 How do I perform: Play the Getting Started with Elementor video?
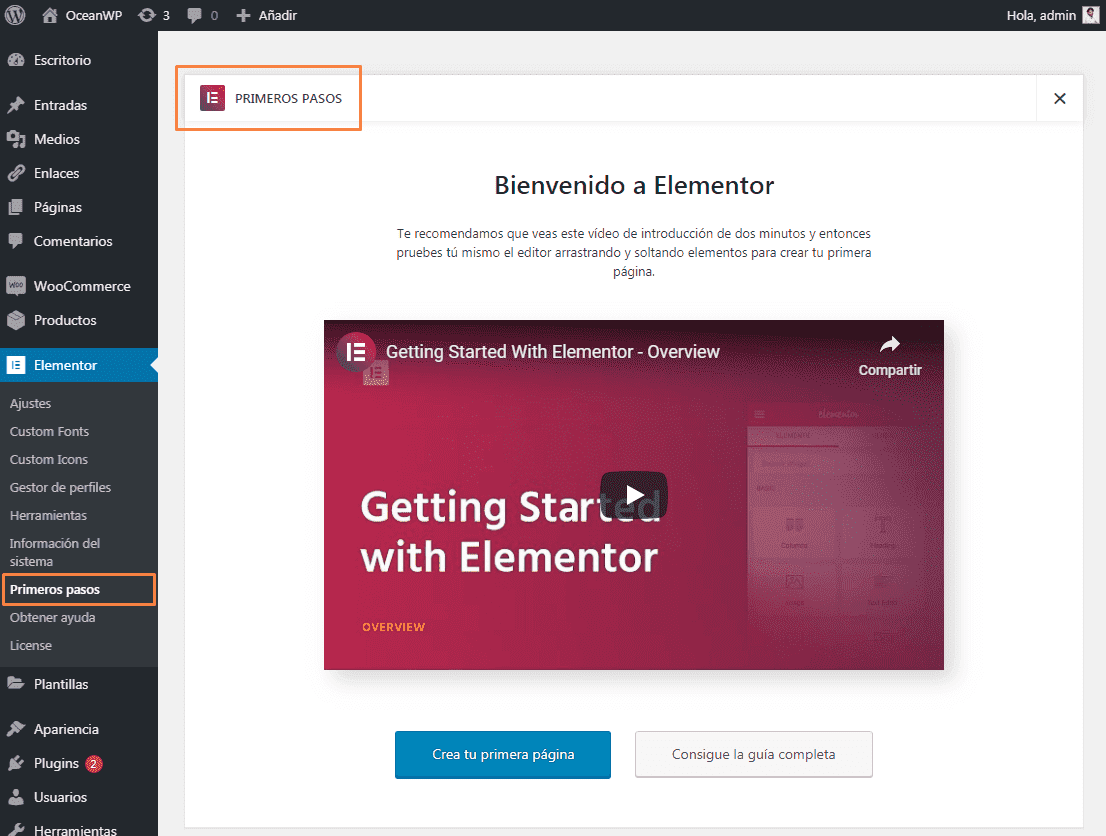point(633,495)
